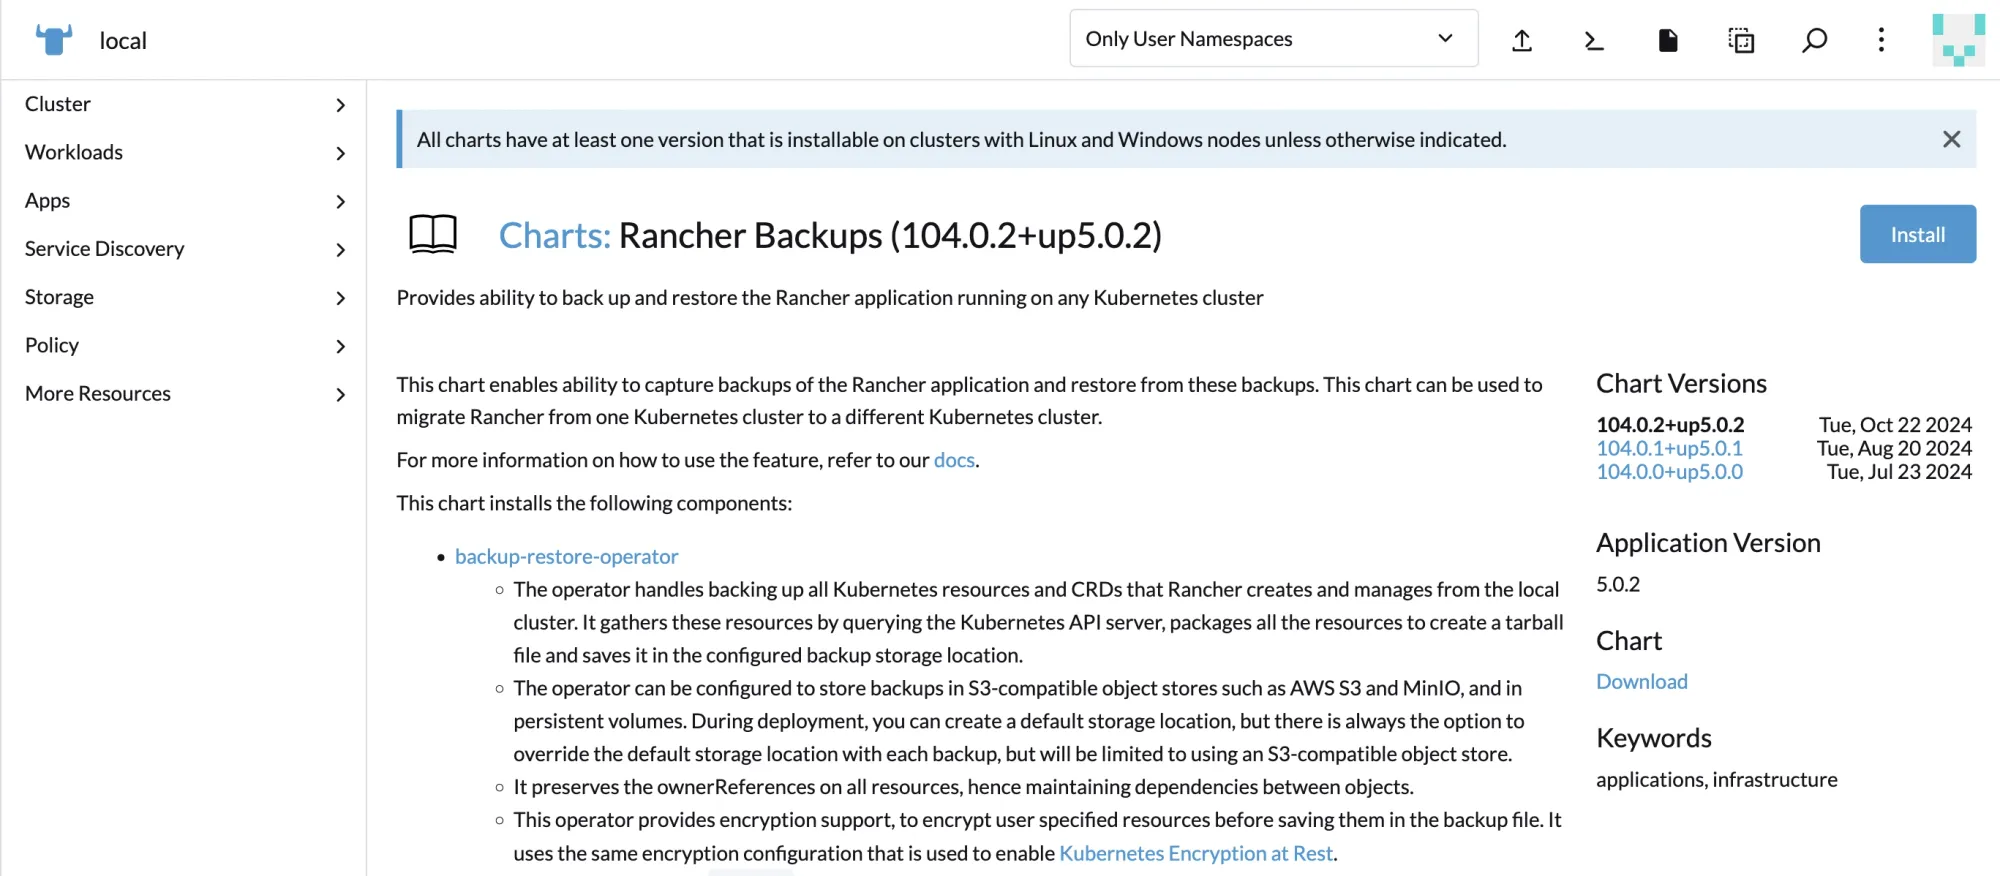This screenshot has width=2000, height=876.
Task: Open the Import YAML upload icon
Action: (x=1522, y=40)
